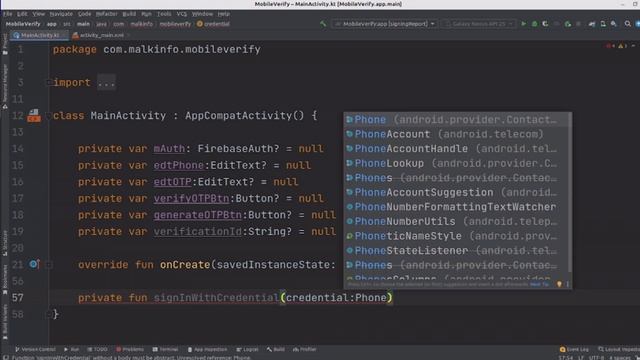The height and width of the screenshot is (360, 640).
Task: Open the Refactor menu
Action: point(107,14)
